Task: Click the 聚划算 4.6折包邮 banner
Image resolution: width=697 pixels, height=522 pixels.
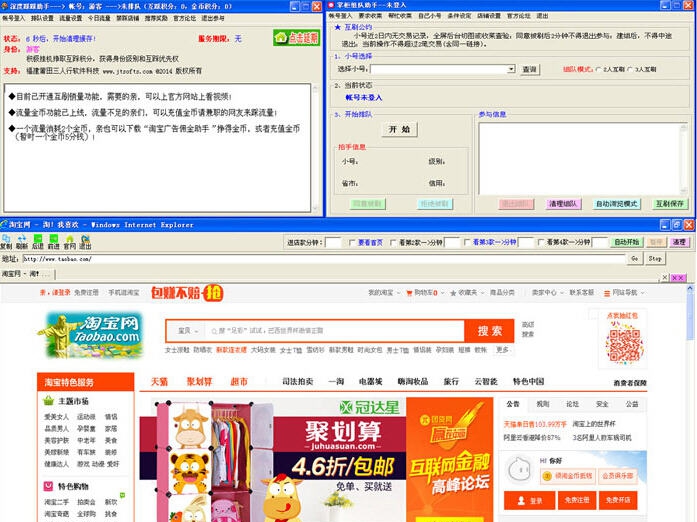Action: 272,460
